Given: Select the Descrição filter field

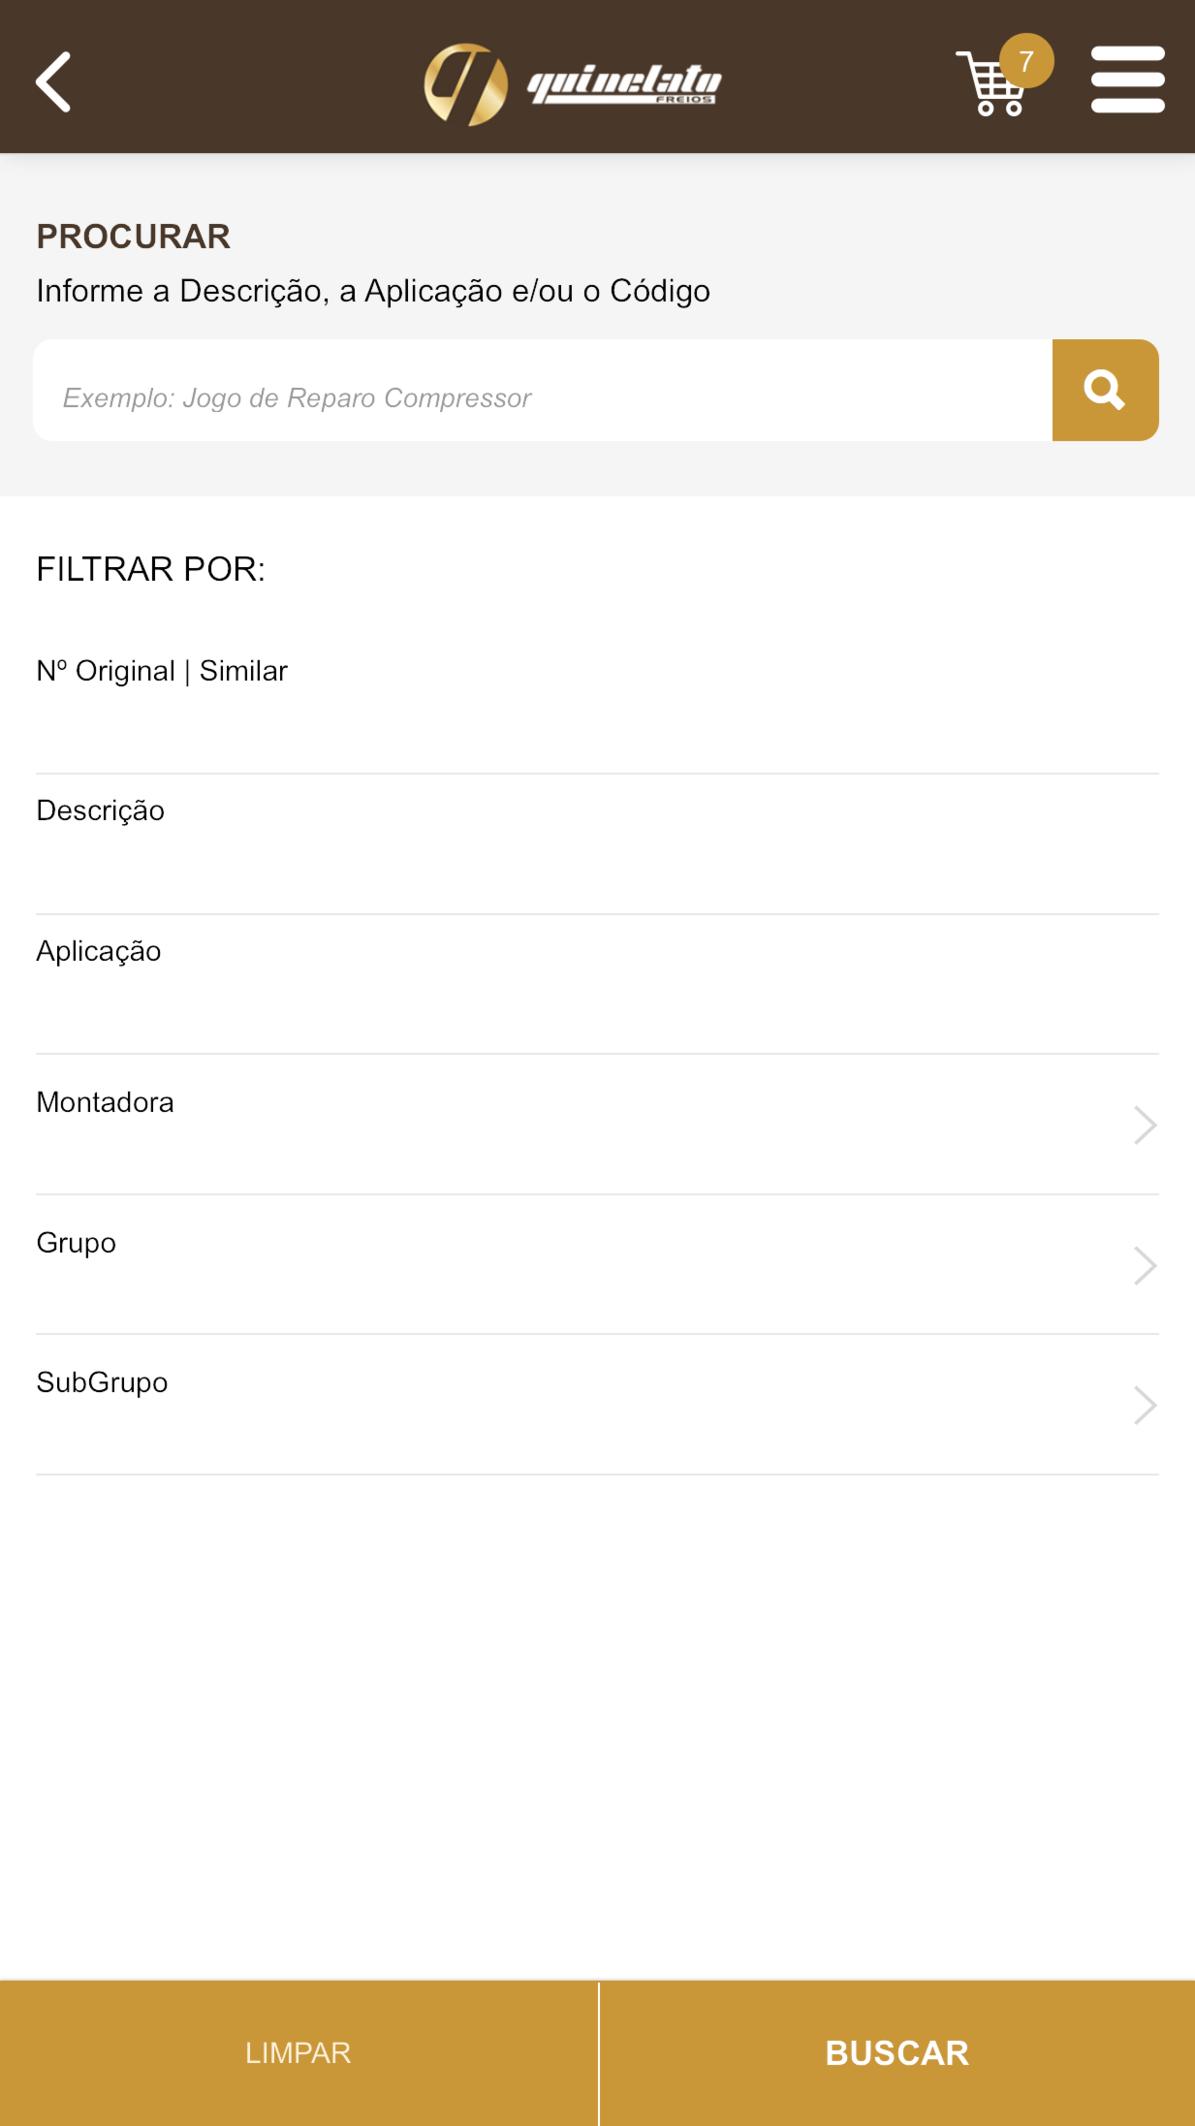Looking at the screenshot, I should pyautogui.click(x=597, y=845).
